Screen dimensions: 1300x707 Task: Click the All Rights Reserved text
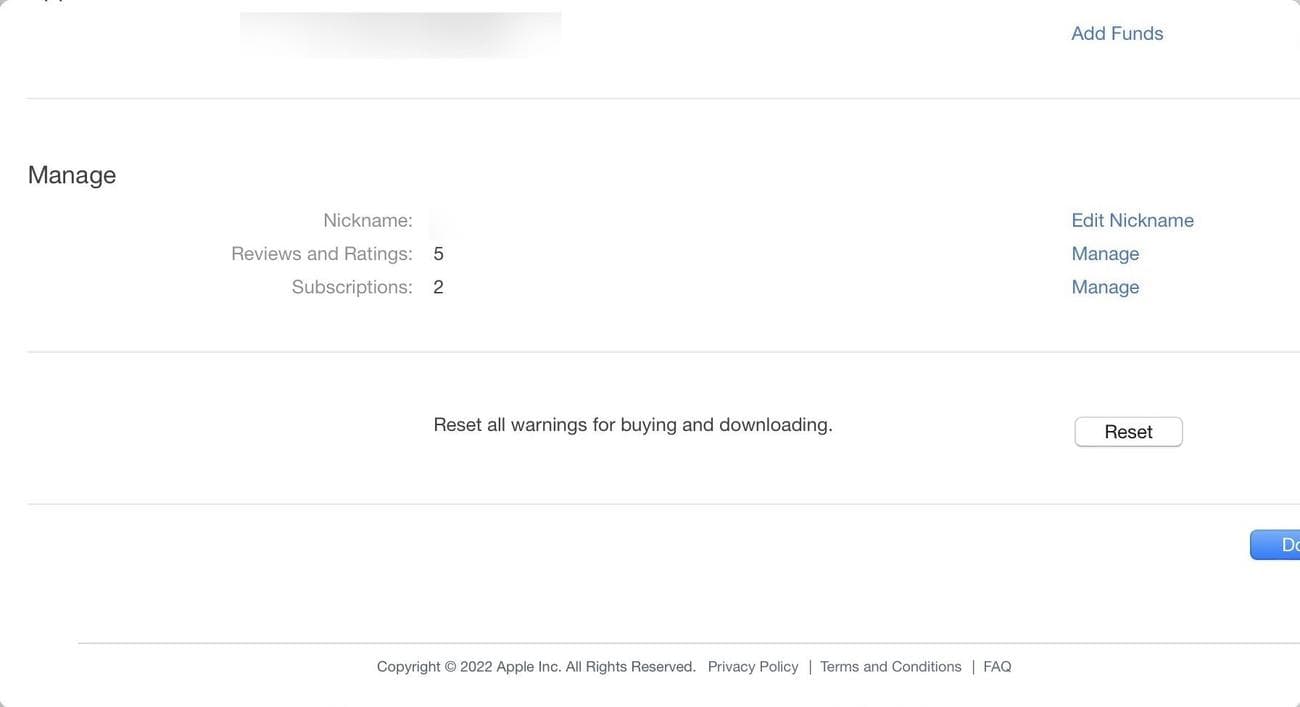630,667
